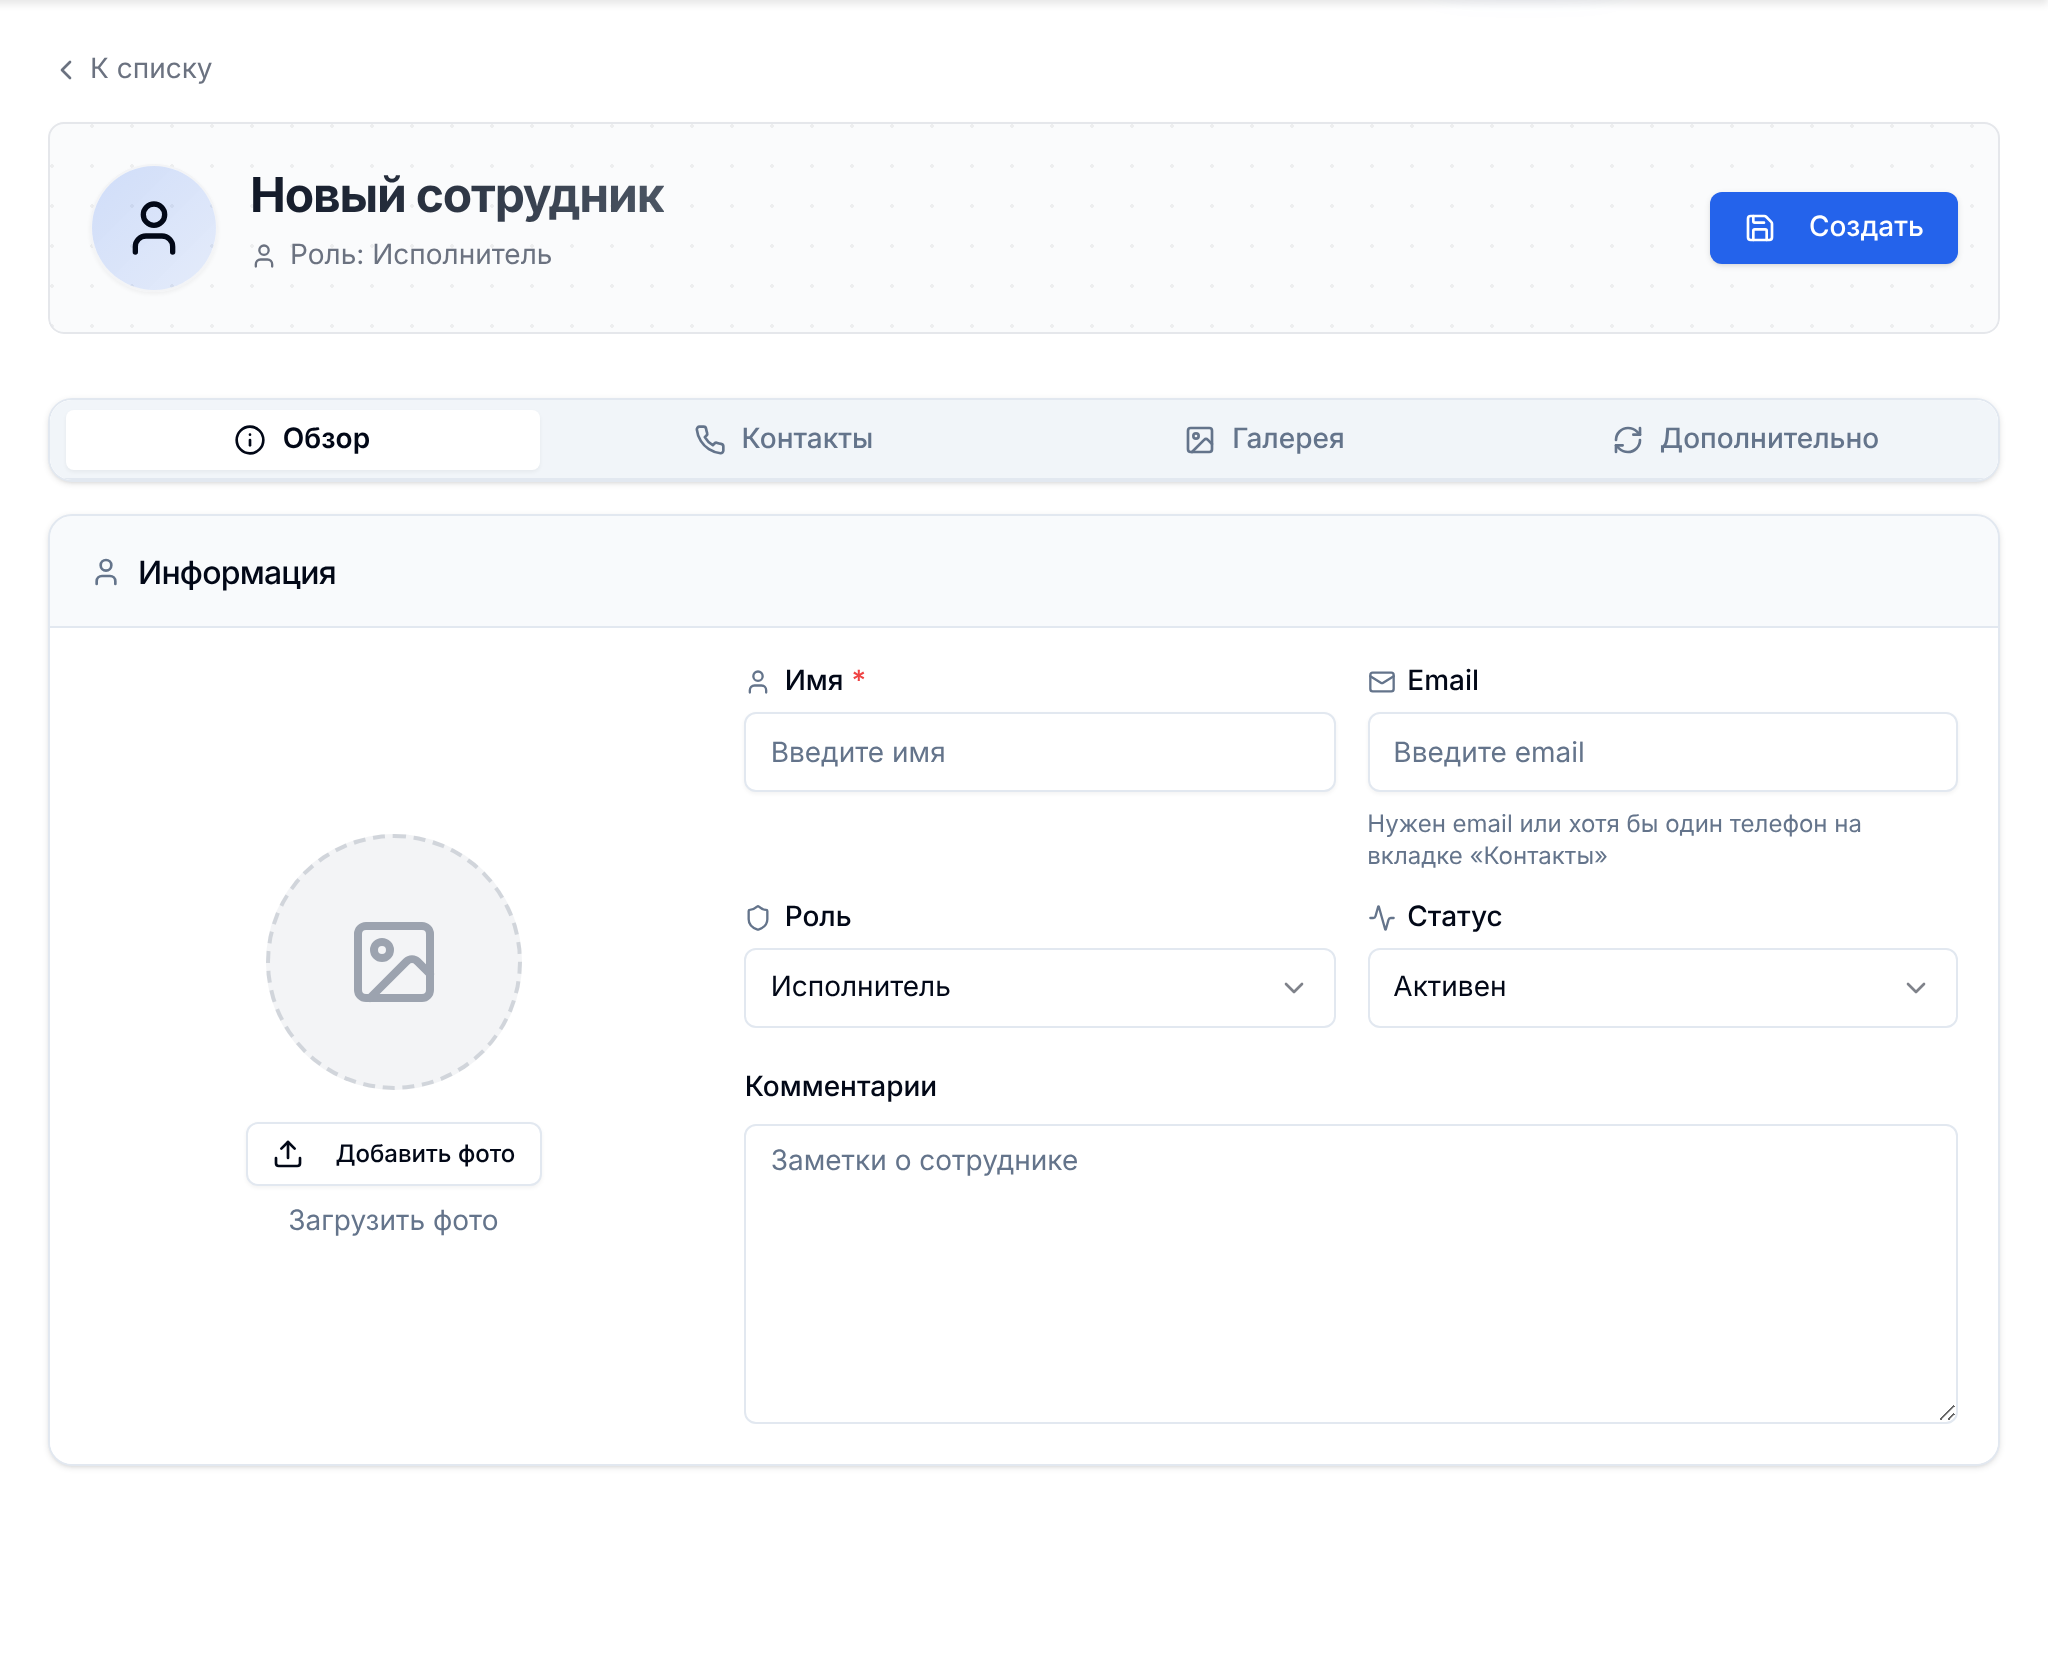Focus the Введите имя input field

click(1040, 752)
